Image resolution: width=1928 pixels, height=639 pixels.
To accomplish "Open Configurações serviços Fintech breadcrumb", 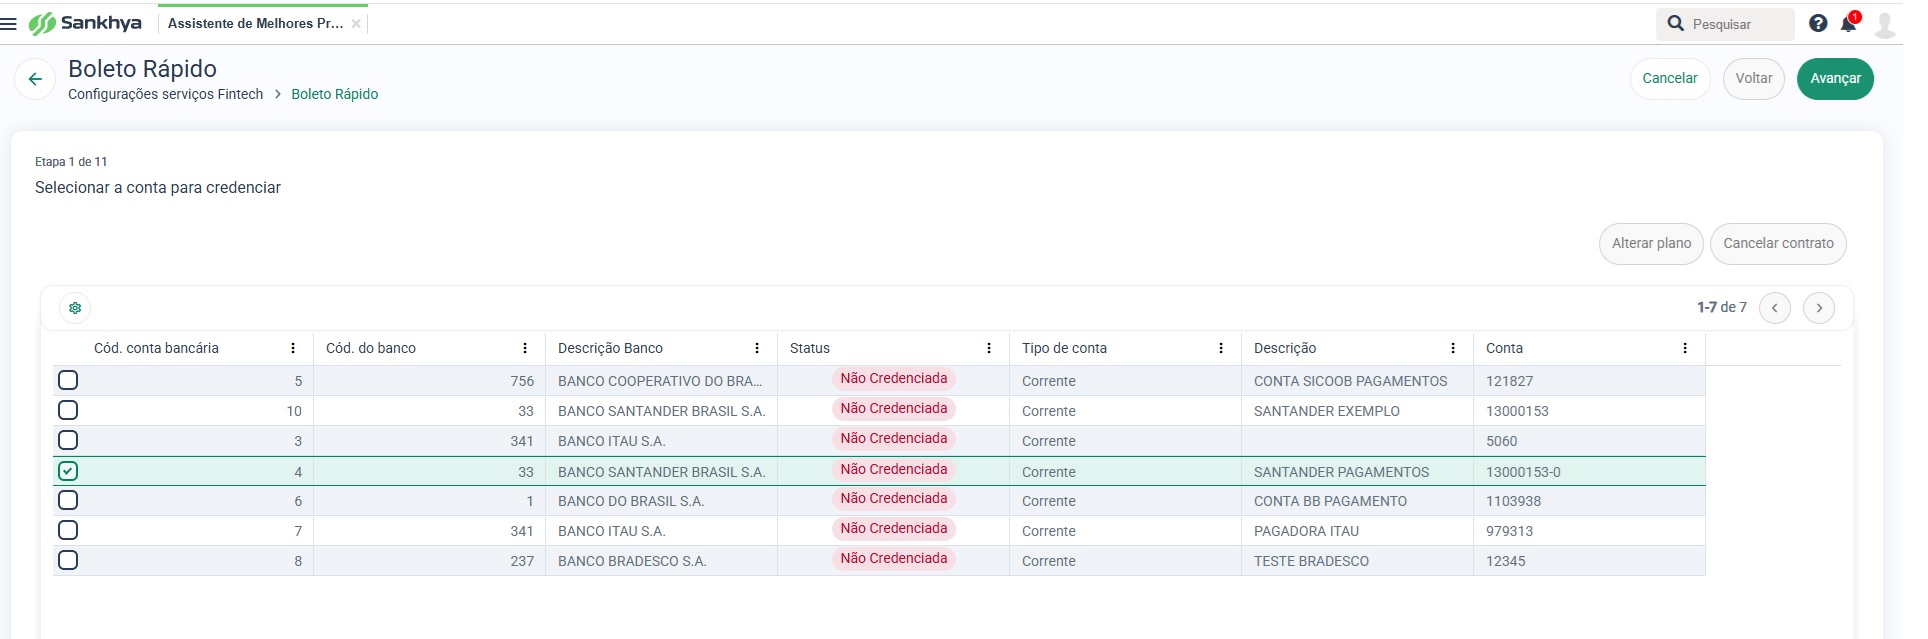I will pos(165,94).
